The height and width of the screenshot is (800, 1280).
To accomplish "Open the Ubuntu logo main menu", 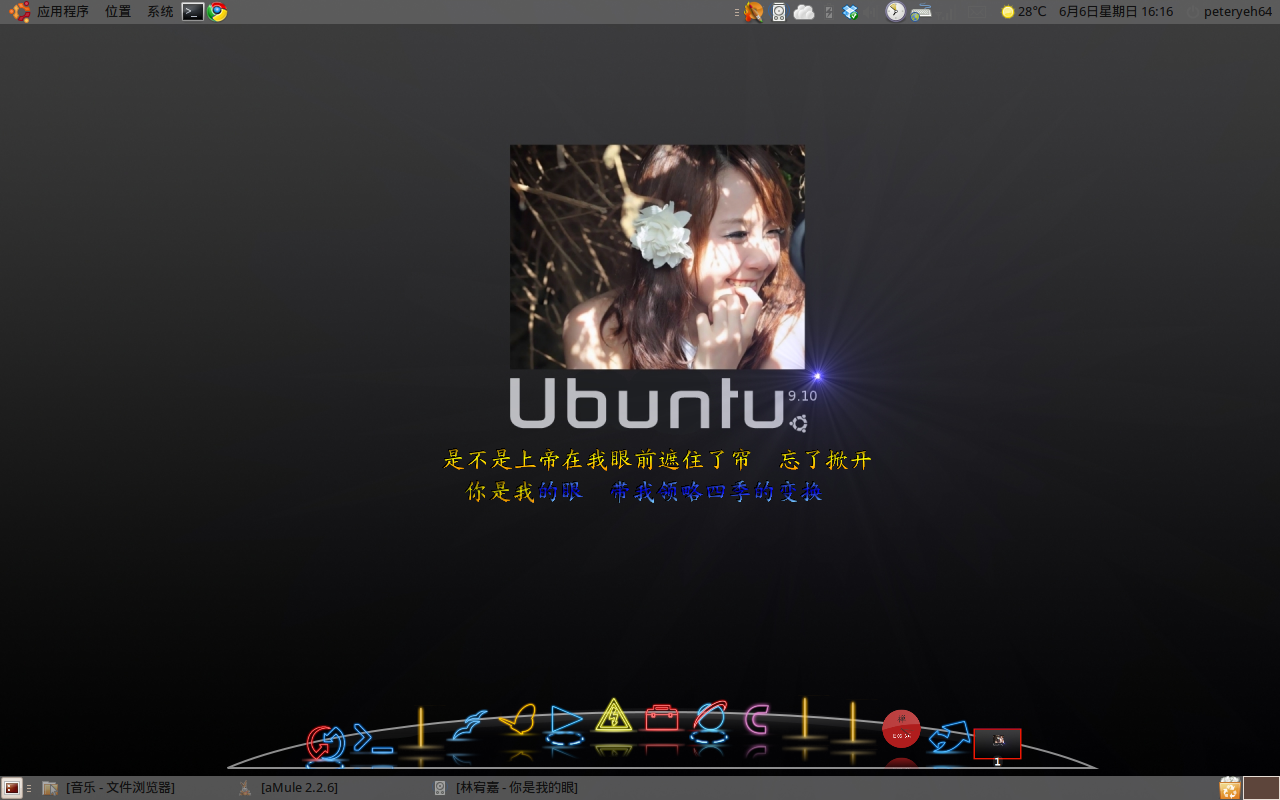I will (20, 12).
